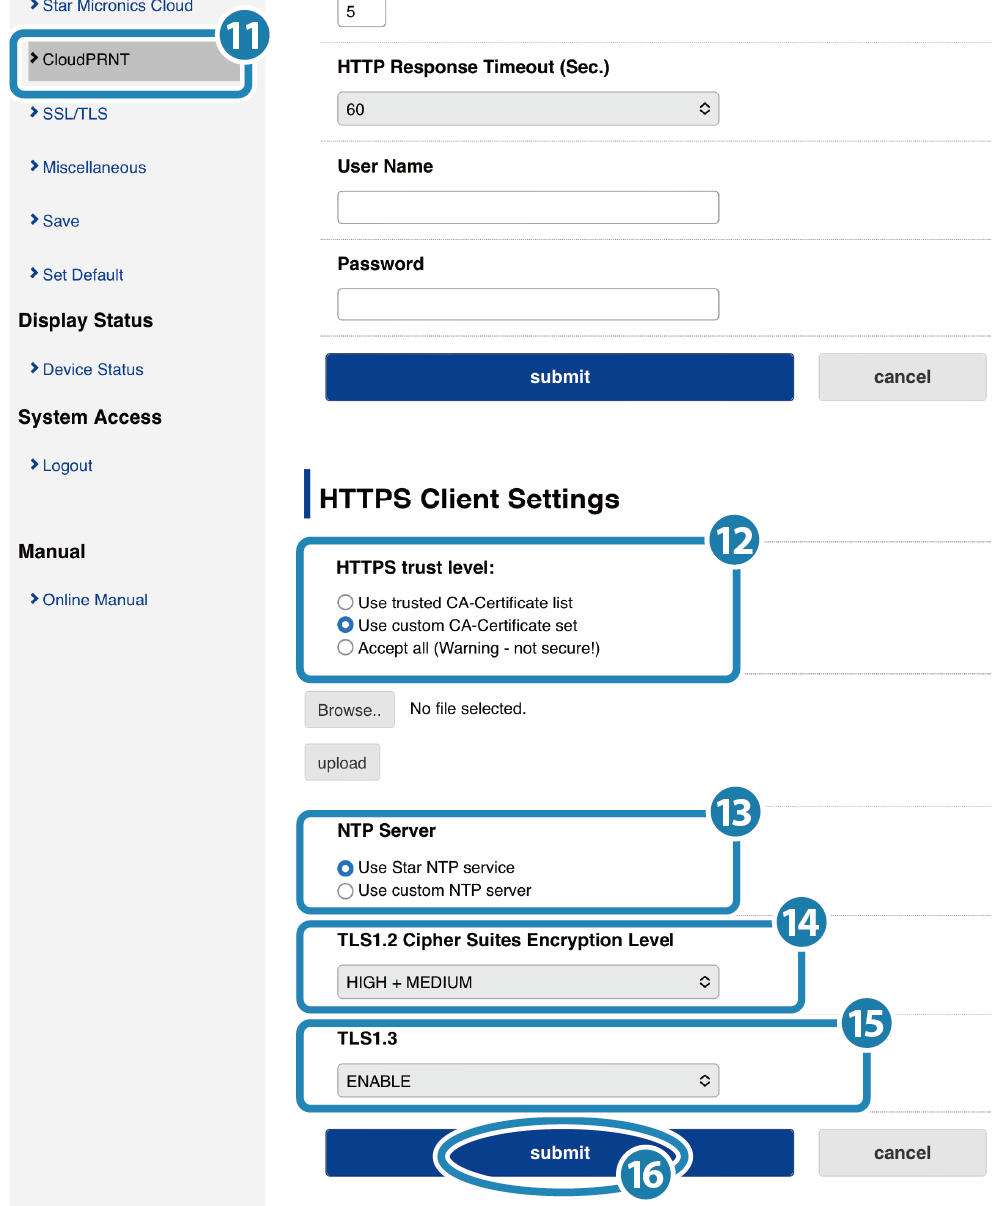1000x1206 pixels.
Task: Select Use custom NTP server
Action: [346, 891]
